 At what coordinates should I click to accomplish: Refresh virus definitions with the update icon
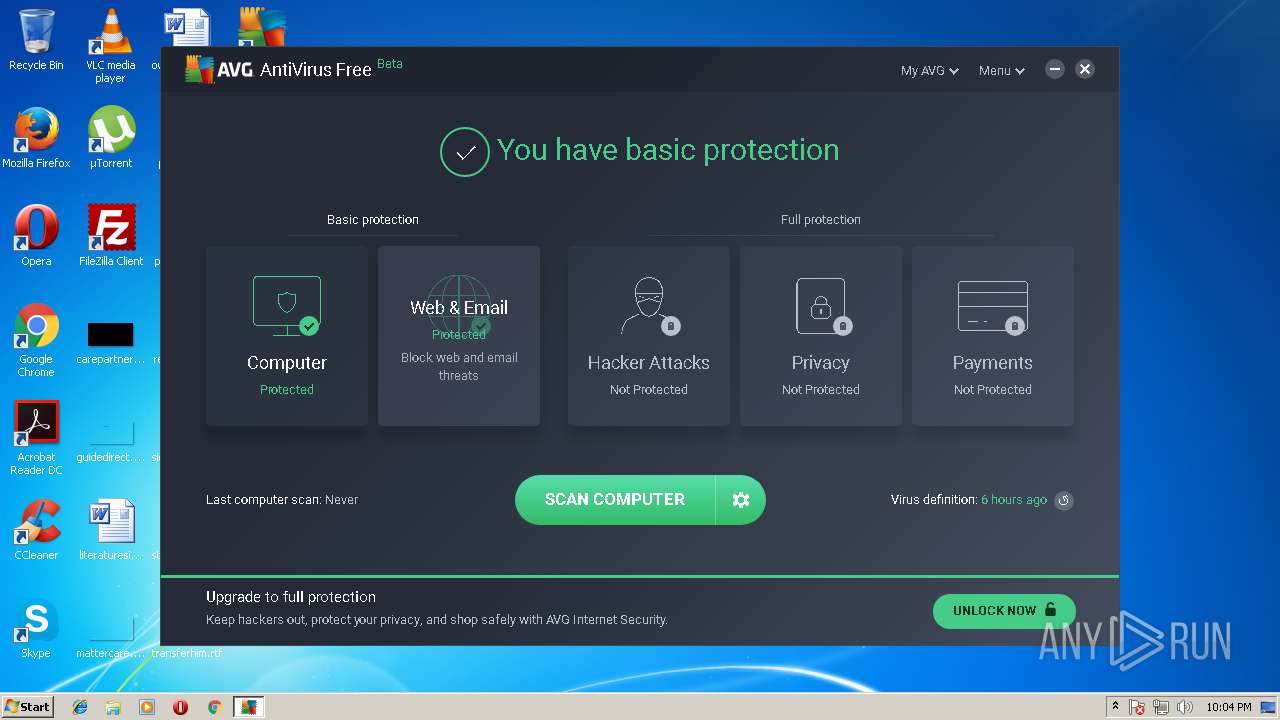click(1064, 500)
